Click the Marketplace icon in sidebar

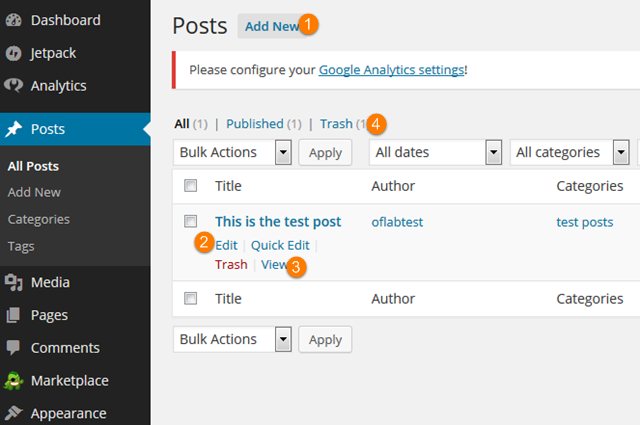pos(14,381)
